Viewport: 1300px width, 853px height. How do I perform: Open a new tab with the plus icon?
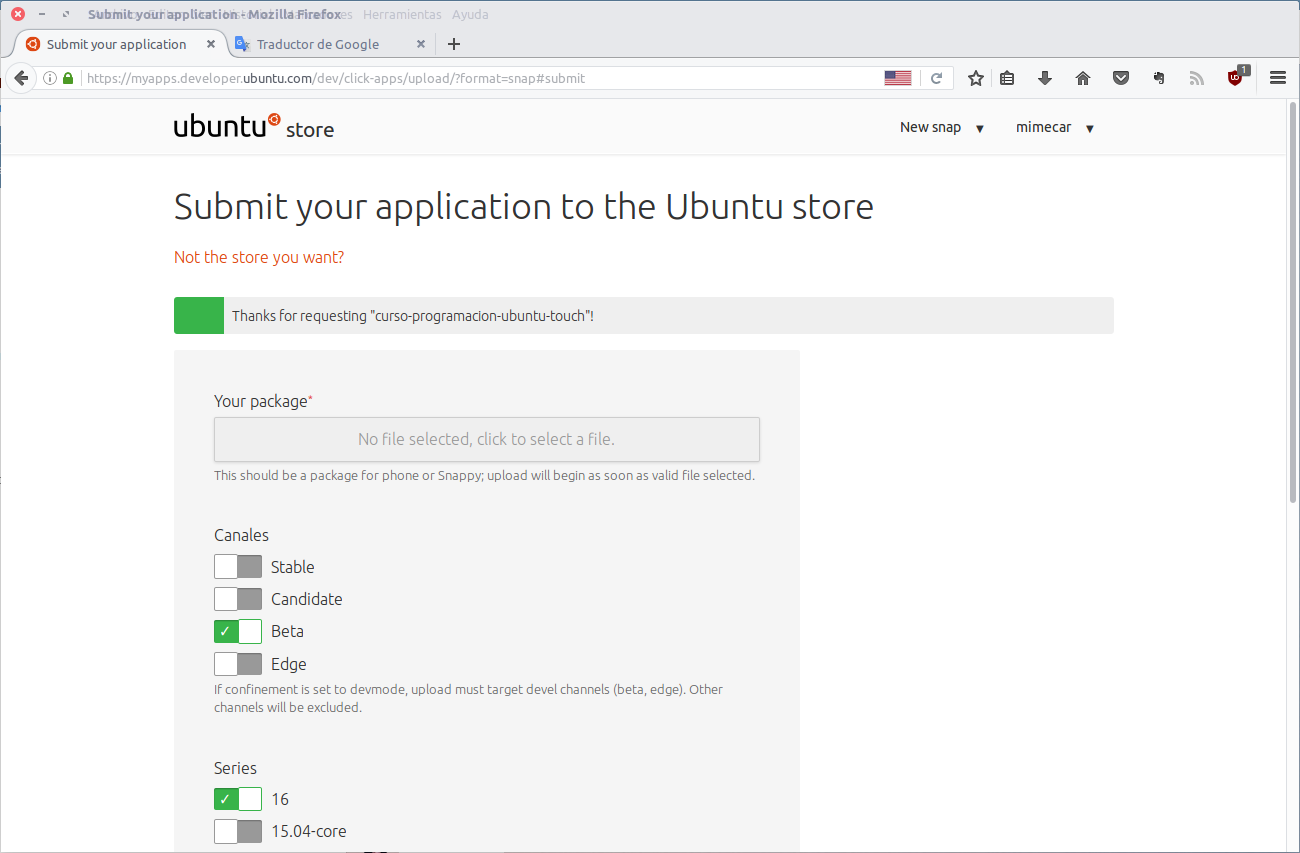[x=454, y=44]
